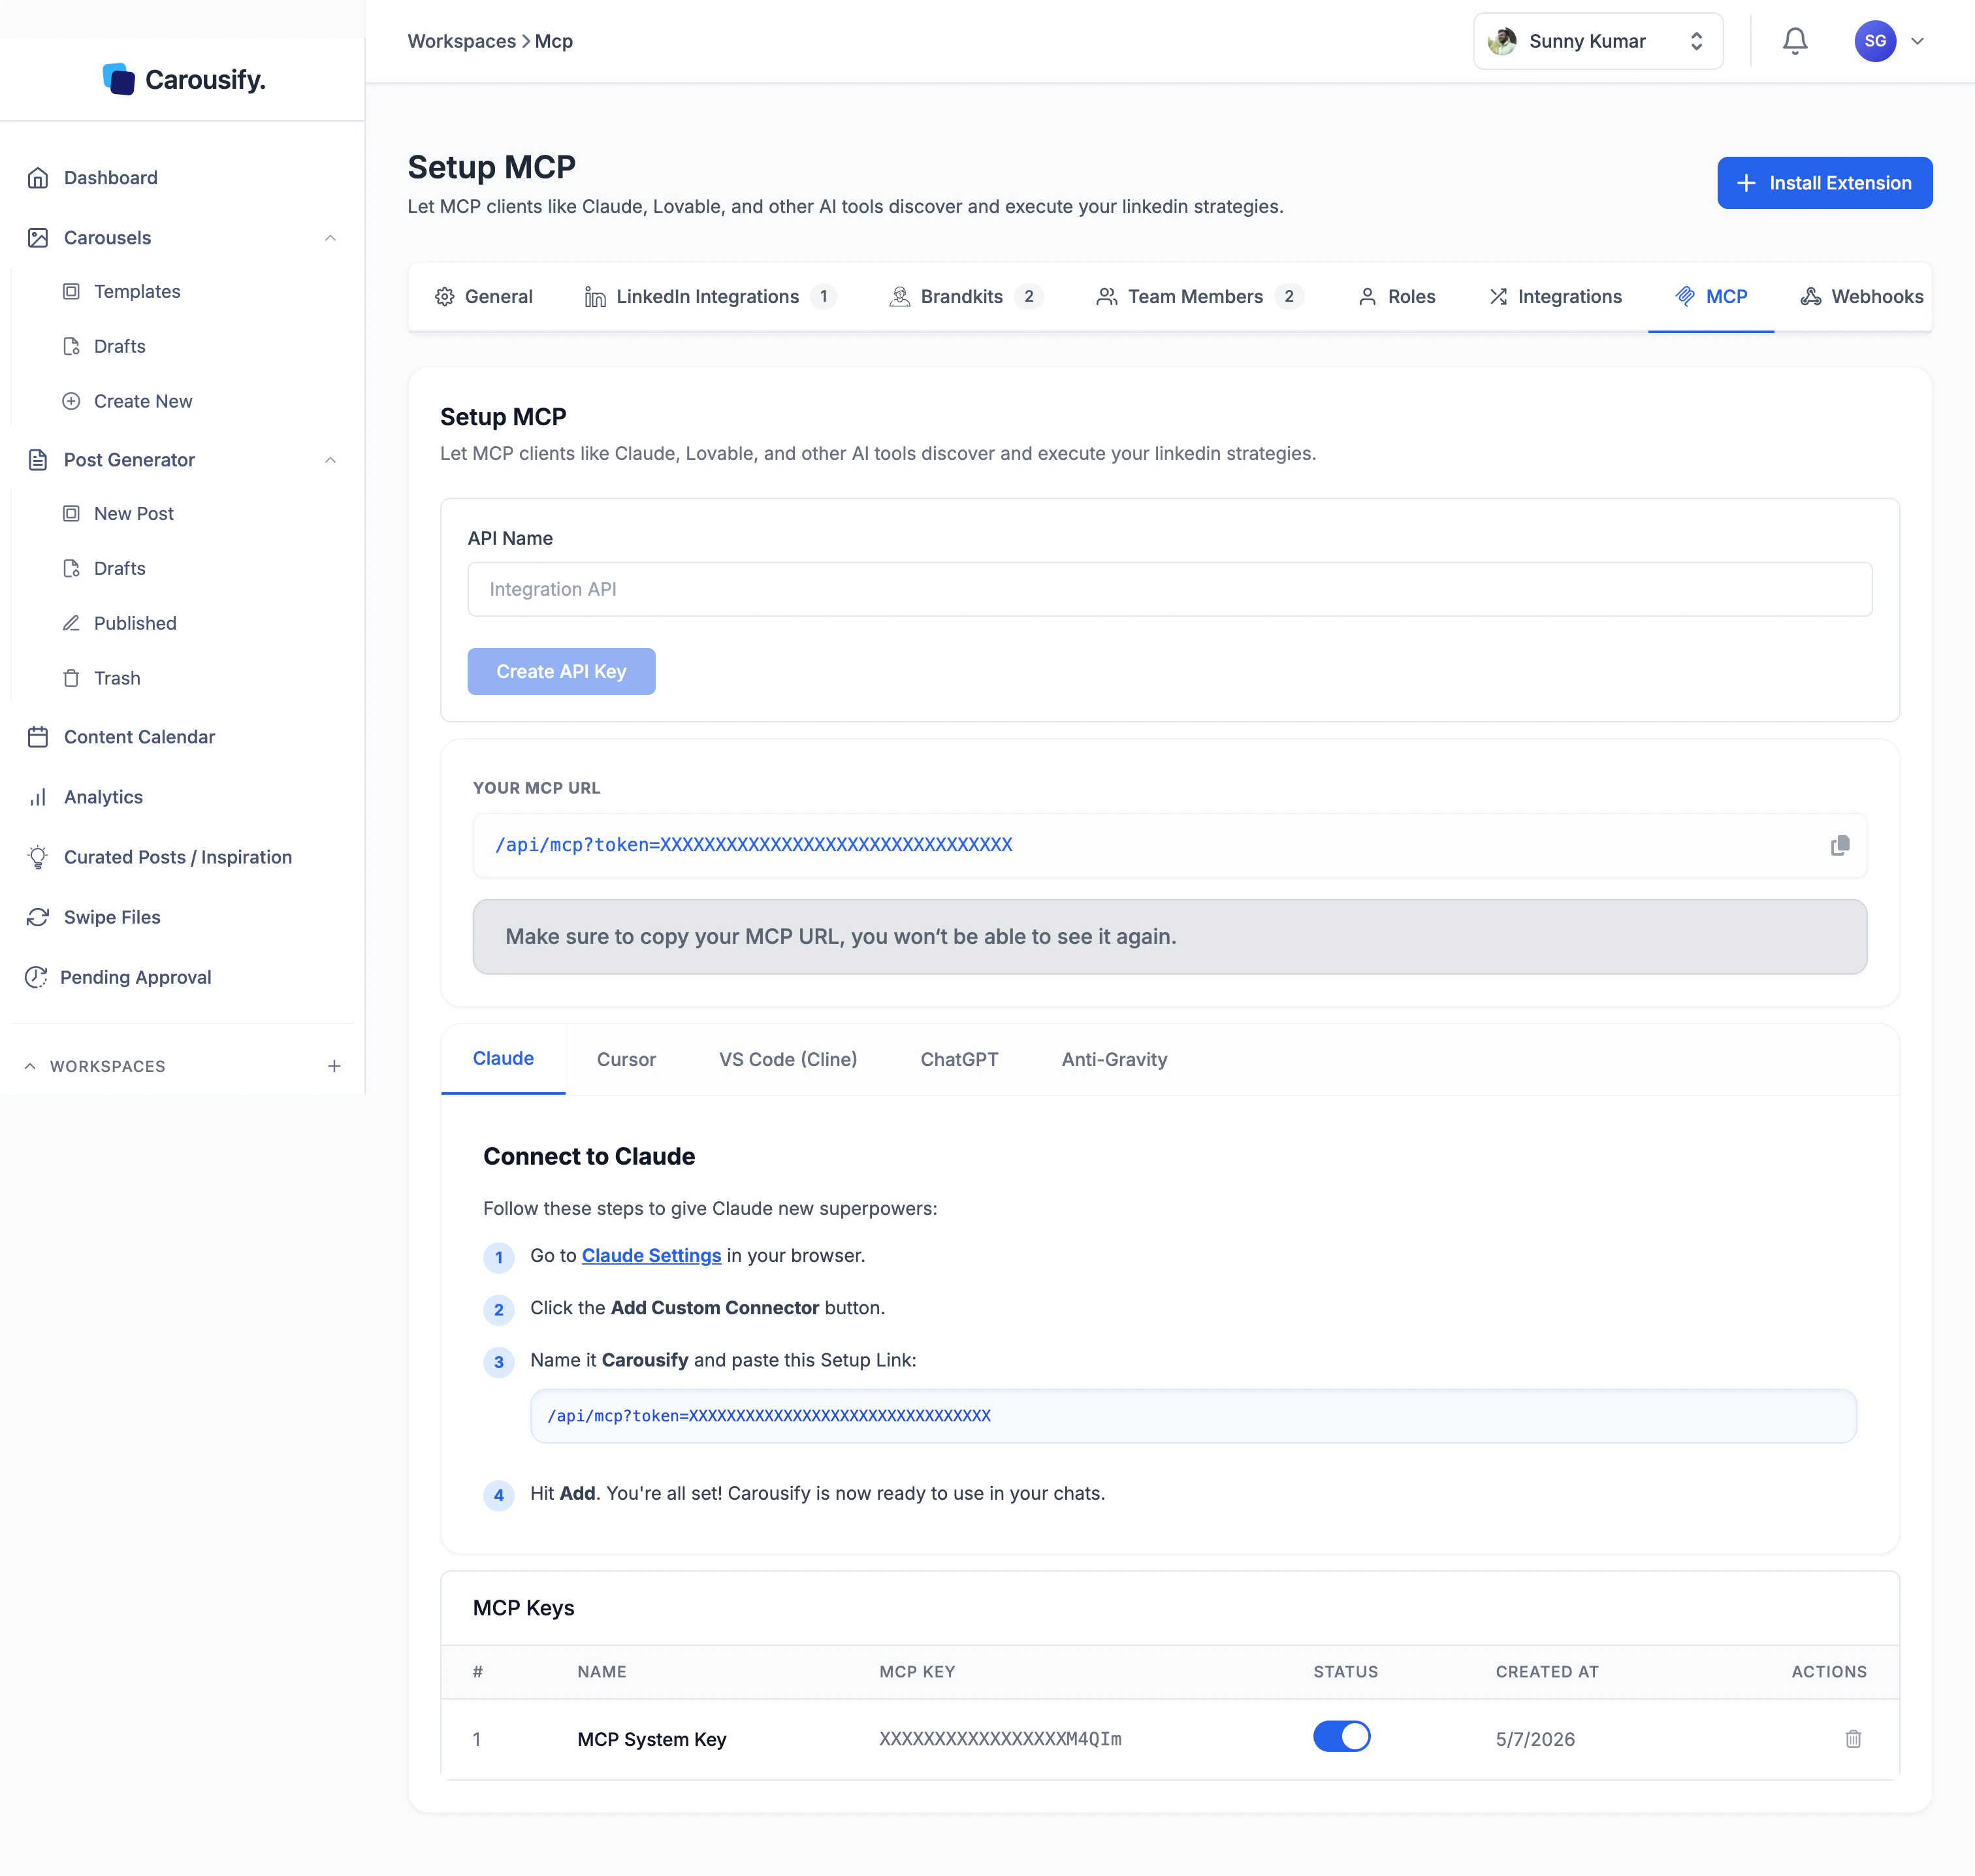
Task: Click the Brandkits tab icon
Action: [x=900, y=297]
